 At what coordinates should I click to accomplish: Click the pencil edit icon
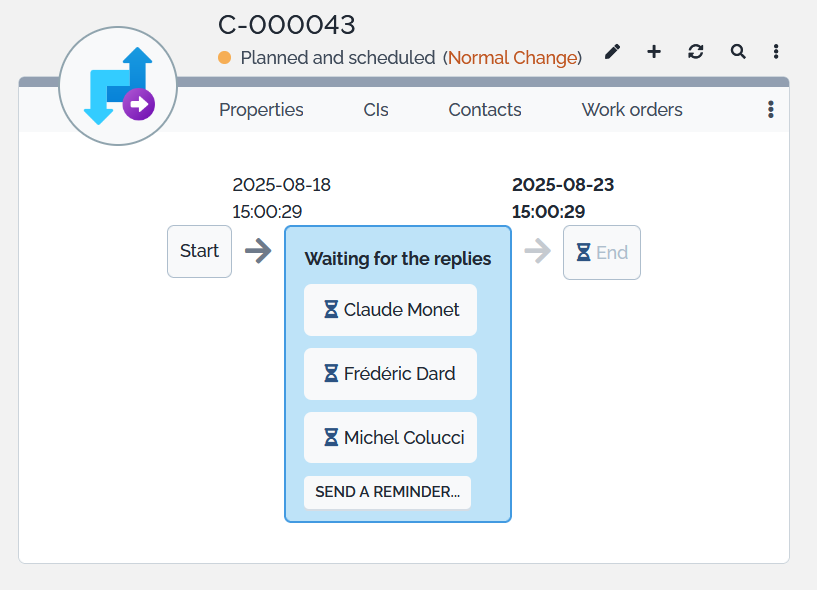click(x=612, y=52)
